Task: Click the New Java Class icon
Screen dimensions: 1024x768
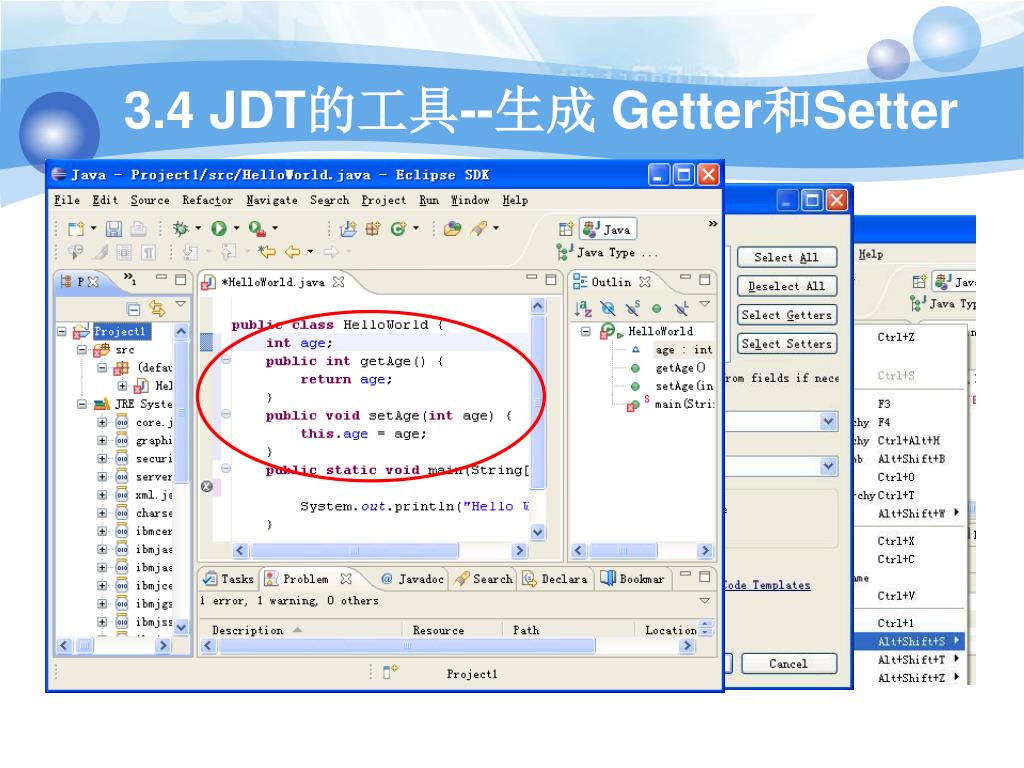Action: (398, 229)
